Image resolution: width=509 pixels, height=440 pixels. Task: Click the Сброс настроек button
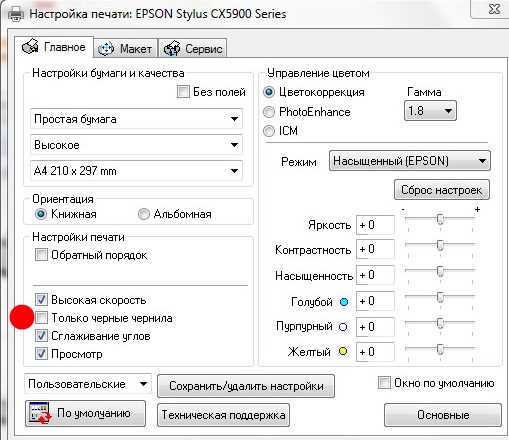click(x=442, y=190)
